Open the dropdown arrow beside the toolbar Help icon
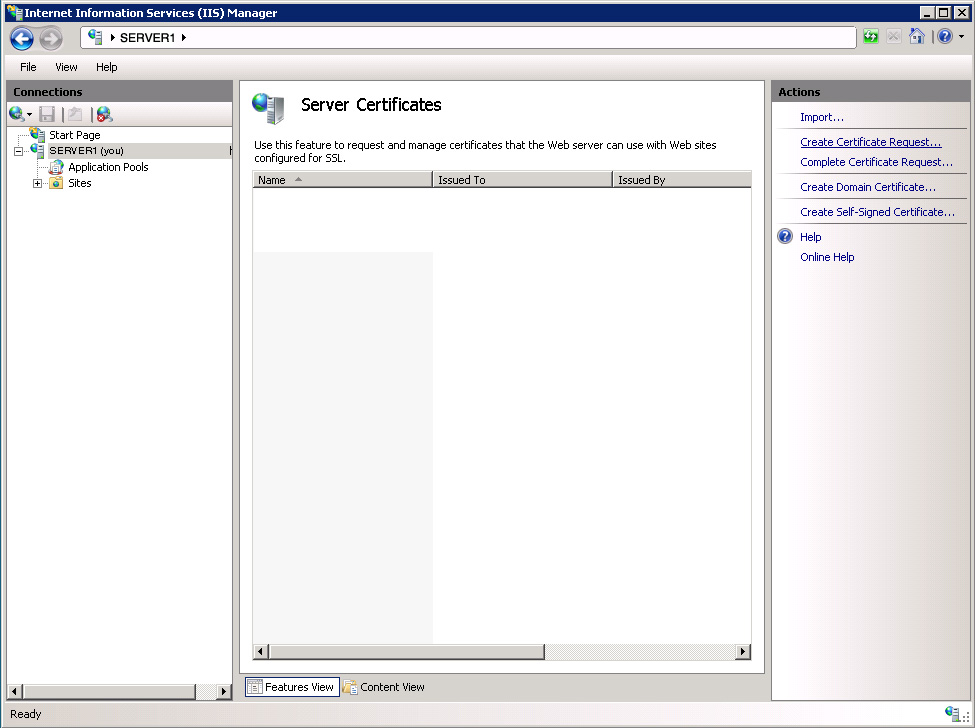 tap(961, 37)
